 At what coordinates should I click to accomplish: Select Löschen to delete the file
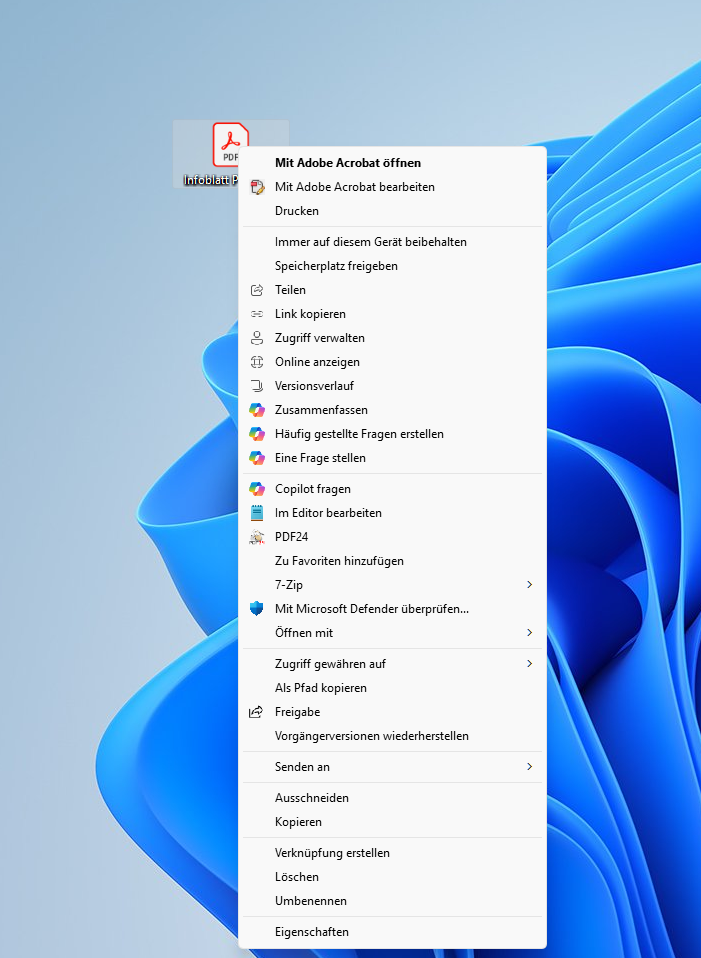[392, 877]
